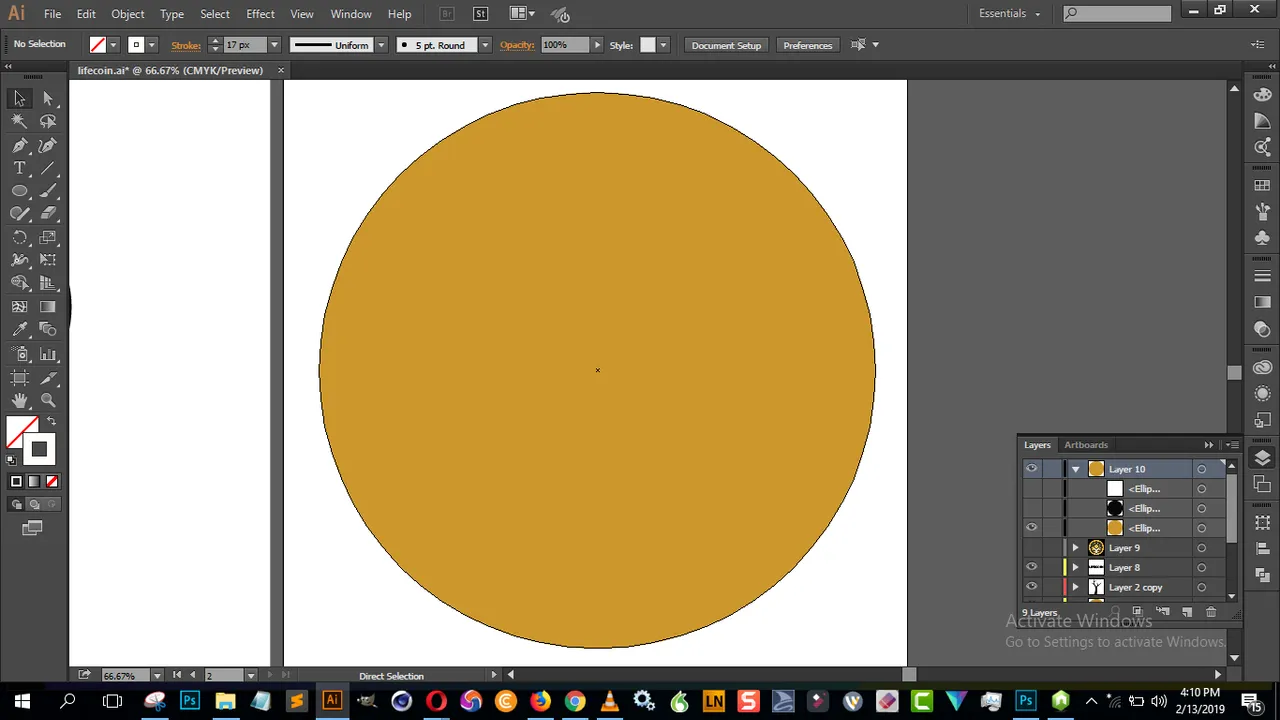Select the Artboard tool
The width and height of the screenshot is (1280, 720).
[x=19, y=378]
